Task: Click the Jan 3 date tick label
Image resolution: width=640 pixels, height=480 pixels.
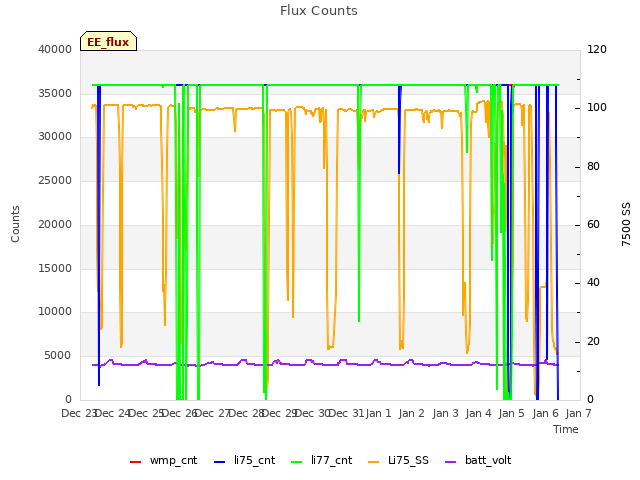Action: (x=445, y=413)
